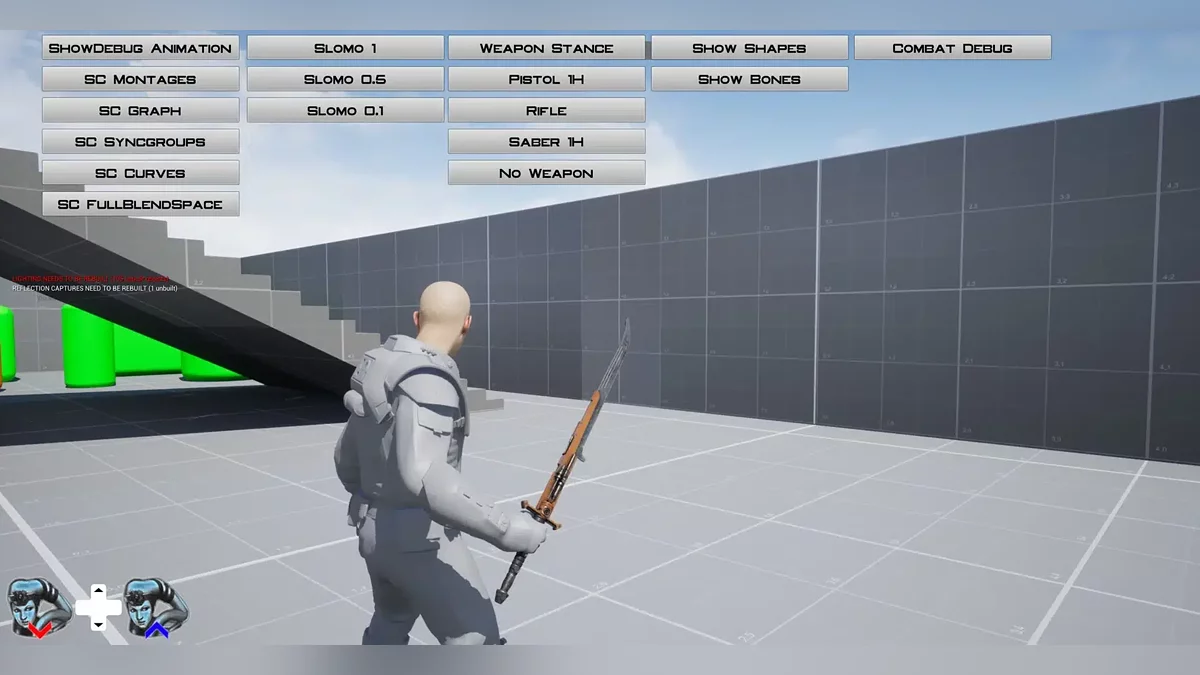Viewport: 1200px width, 675px height.
Task: Click the white D-pad icon
Action: [x=98, y=607]
